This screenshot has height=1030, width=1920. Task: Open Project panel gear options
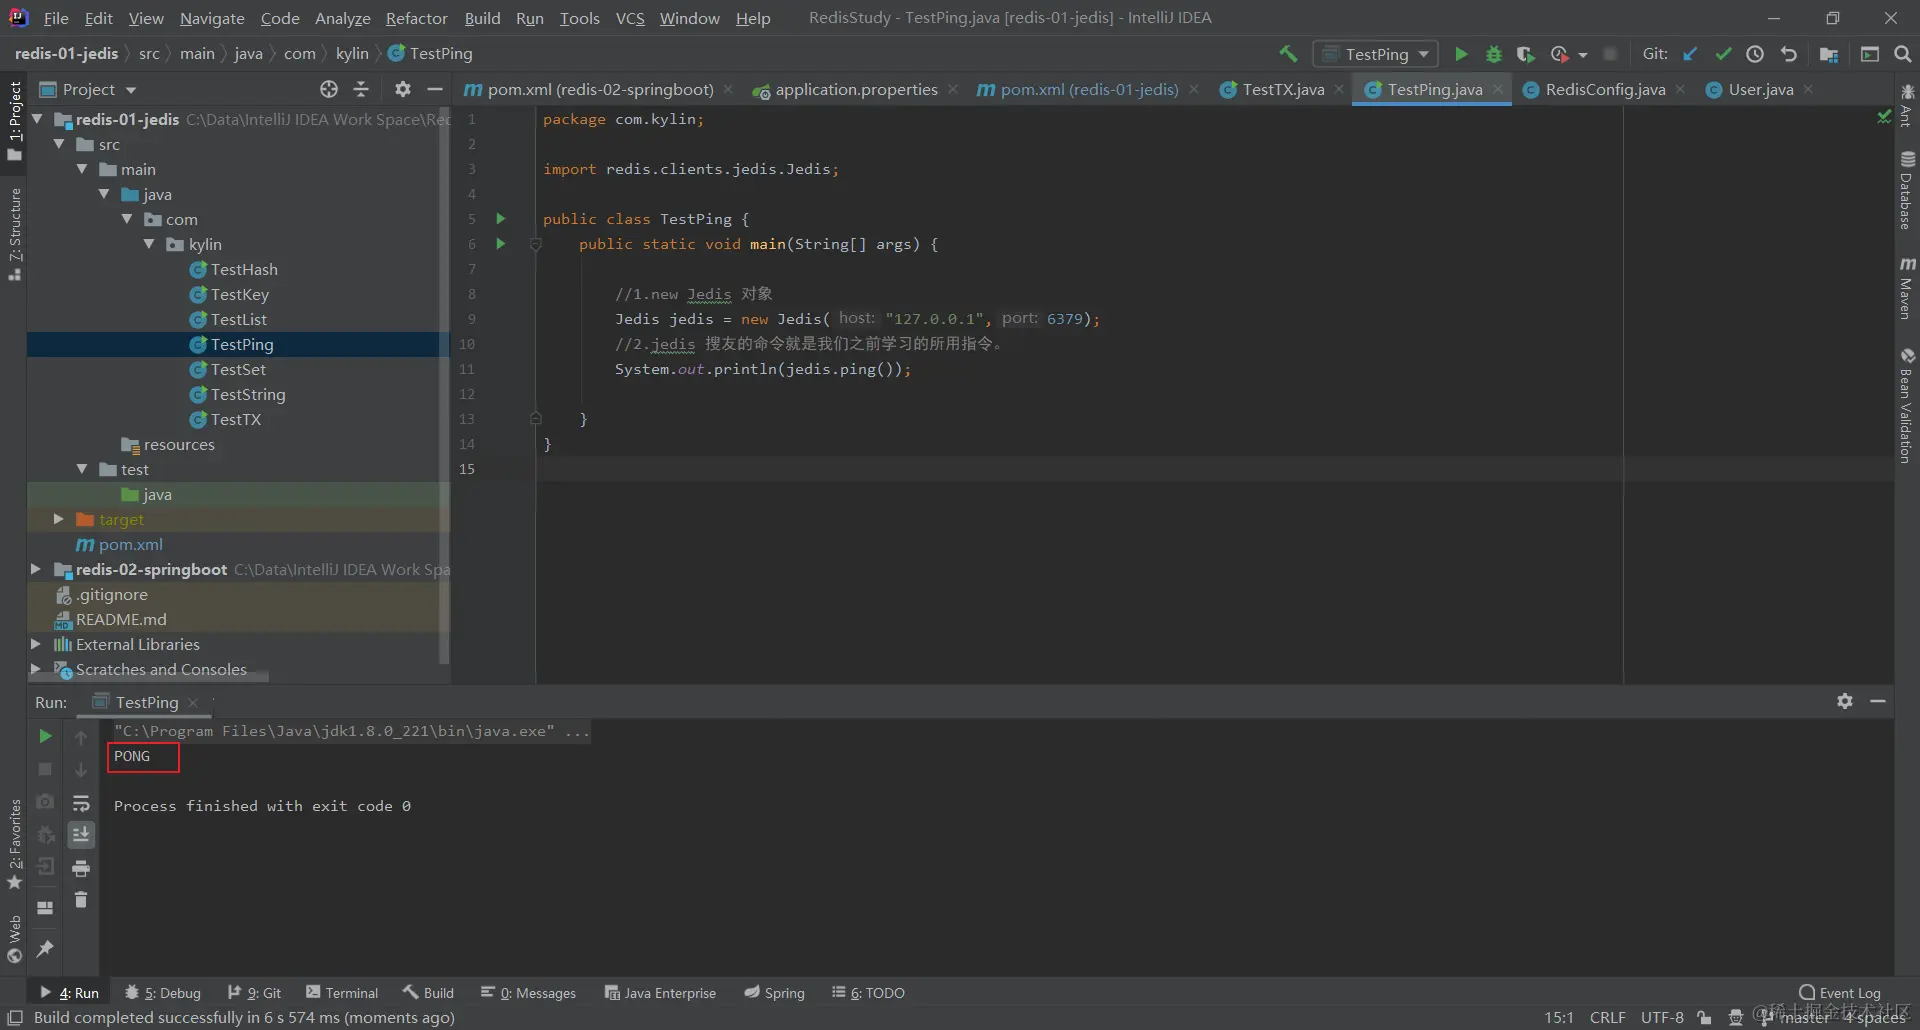(403, 89)
